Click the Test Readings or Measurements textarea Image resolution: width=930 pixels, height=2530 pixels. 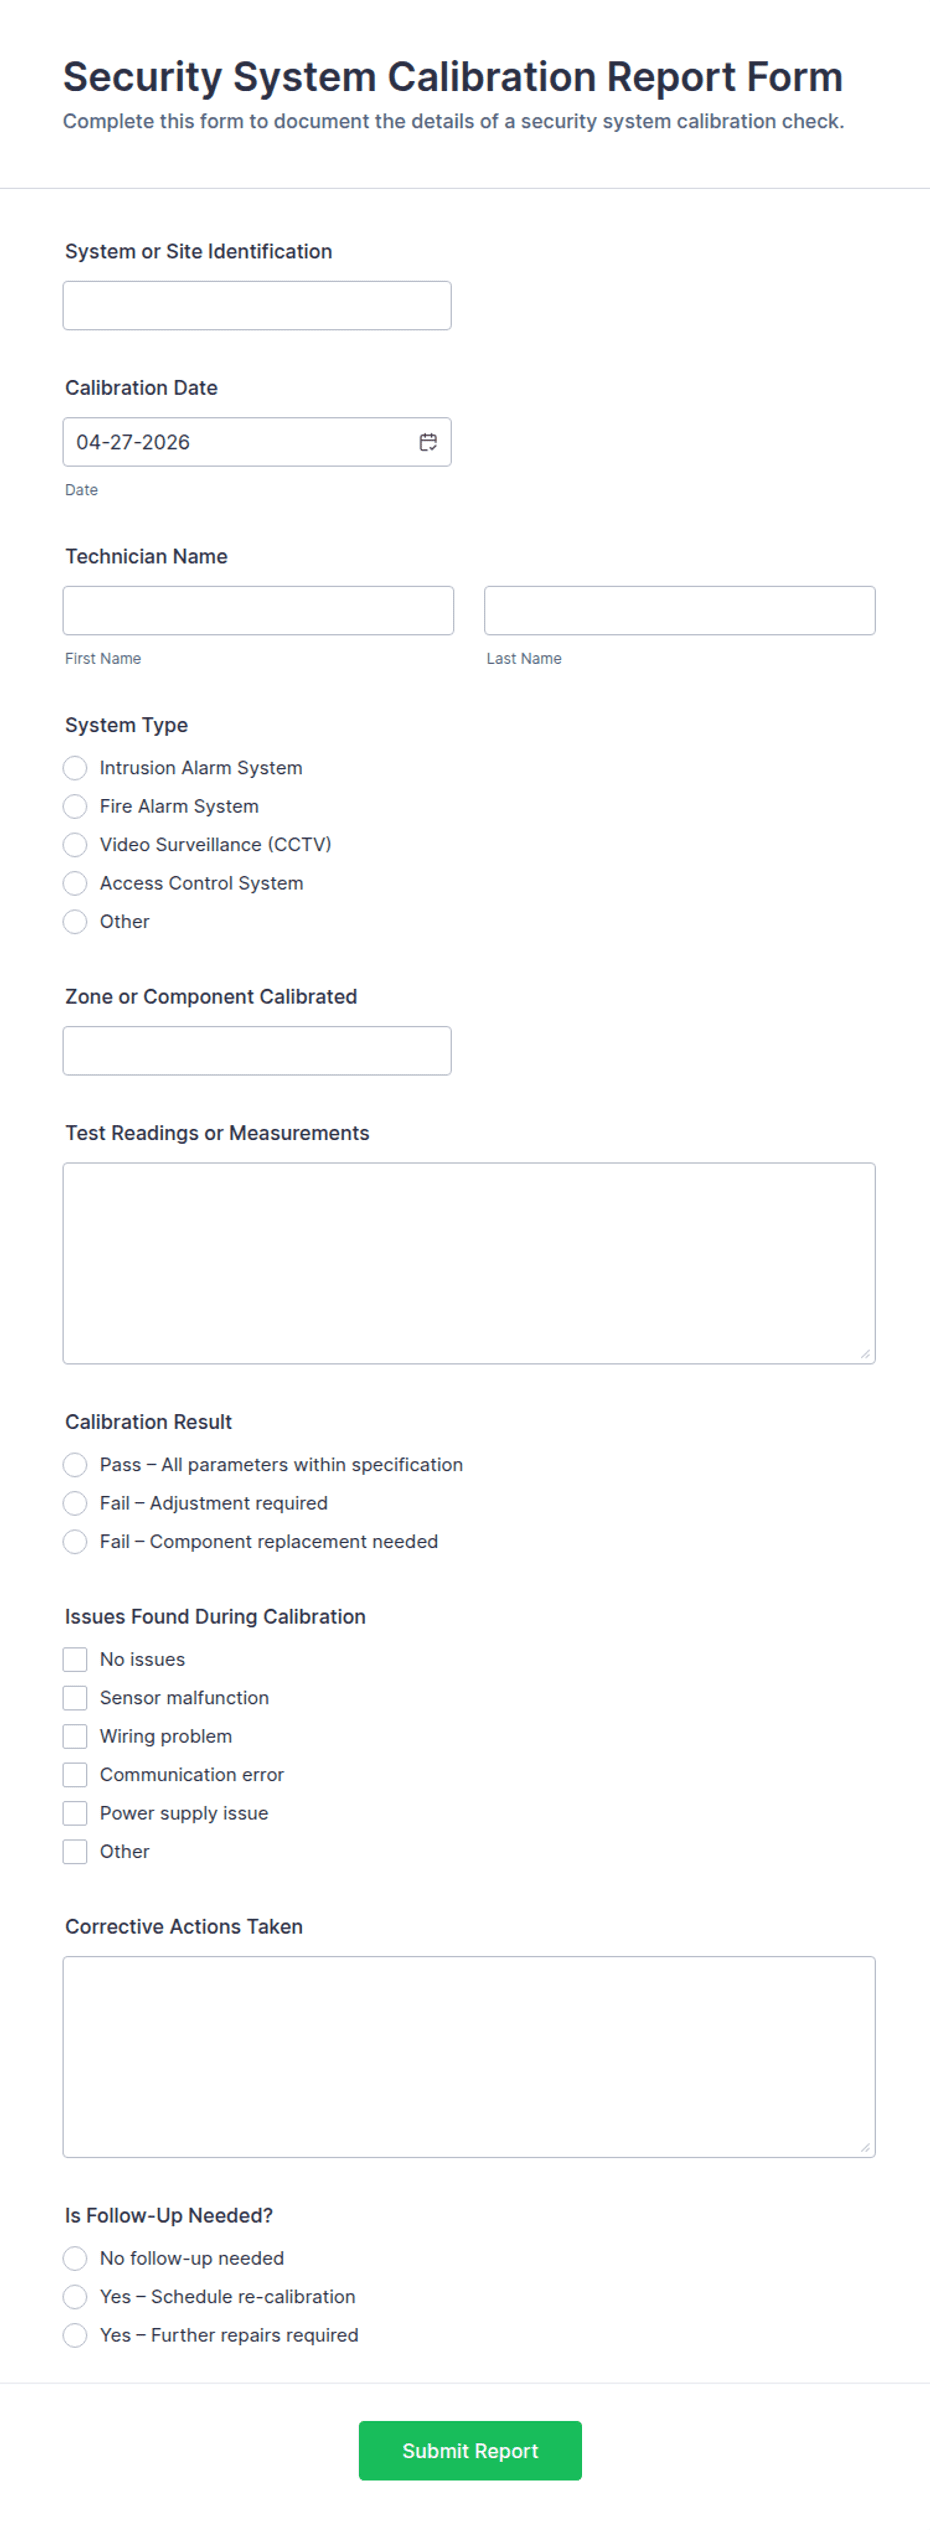point(468,1260)
